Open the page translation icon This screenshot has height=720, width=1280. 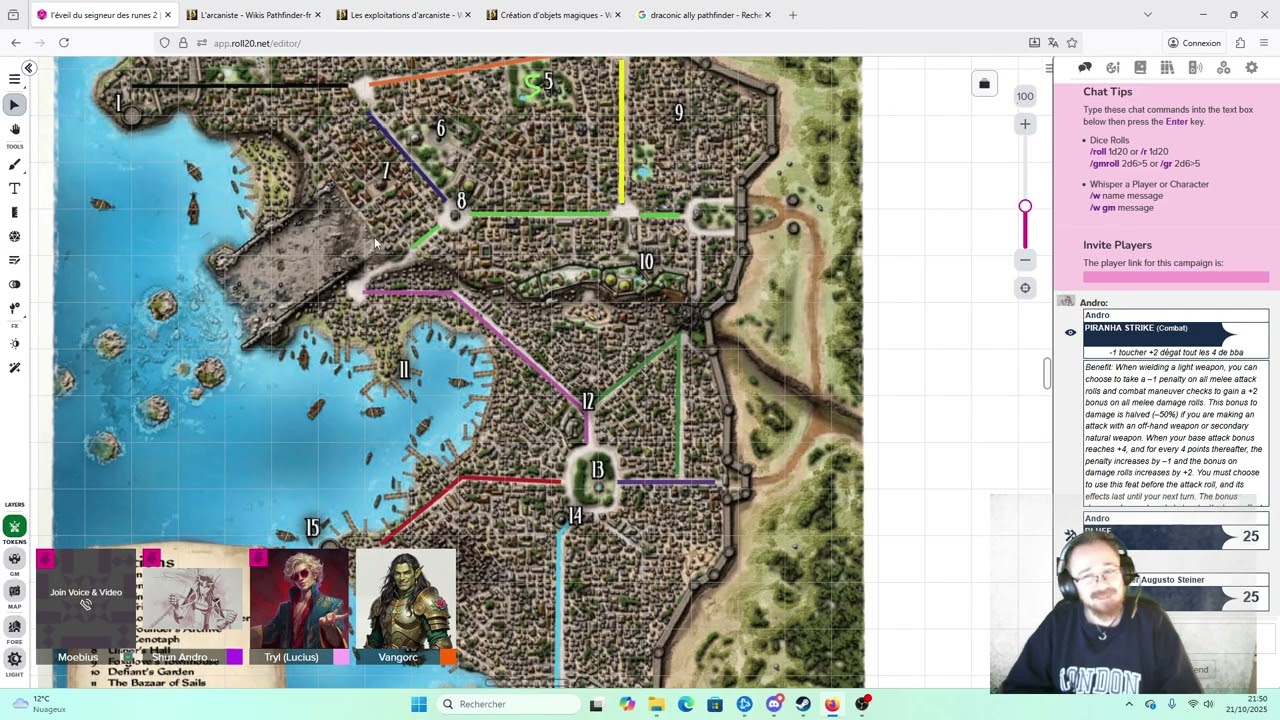point(1053,43)
